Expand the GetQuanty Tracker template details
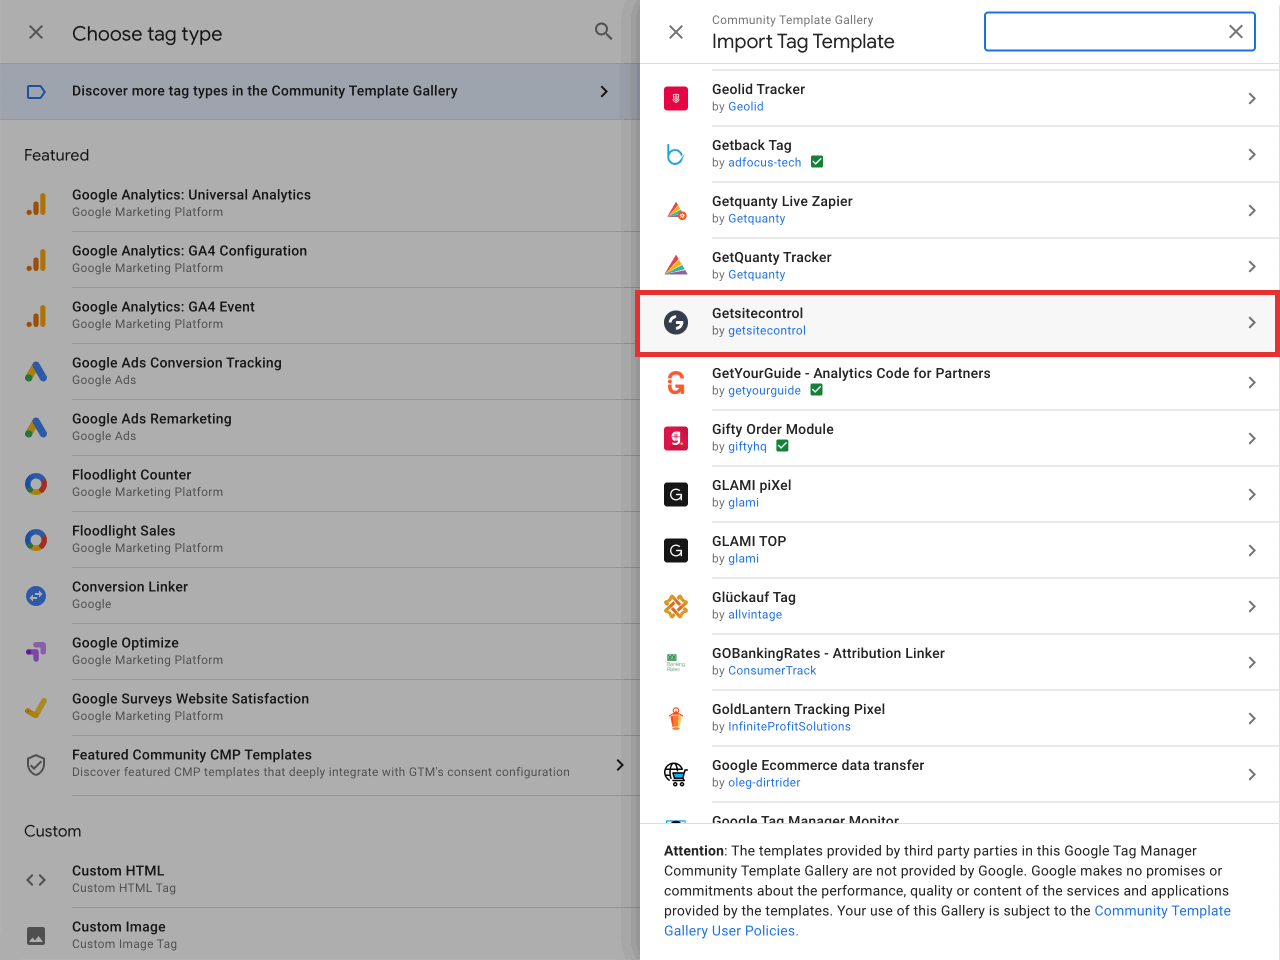This screenshot has height=960, width=1280. [1251, 266]
